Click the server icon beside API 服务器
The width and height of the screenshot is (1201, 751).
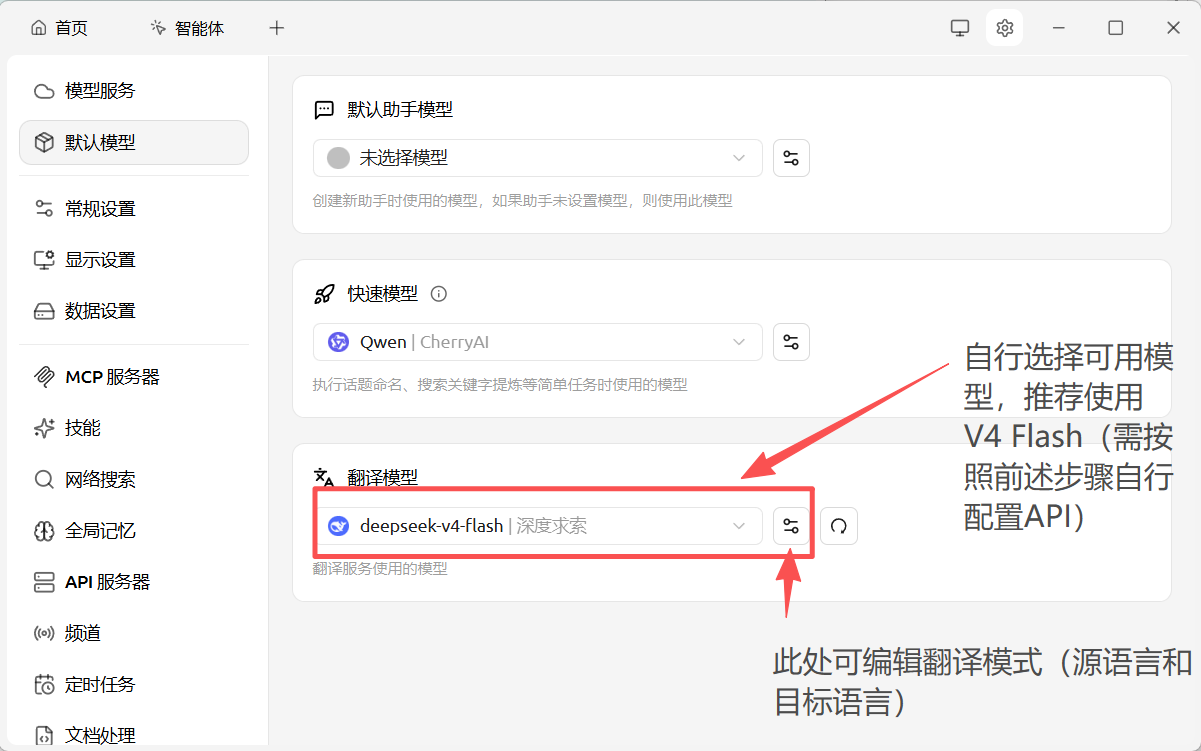(x=44, y=582)
